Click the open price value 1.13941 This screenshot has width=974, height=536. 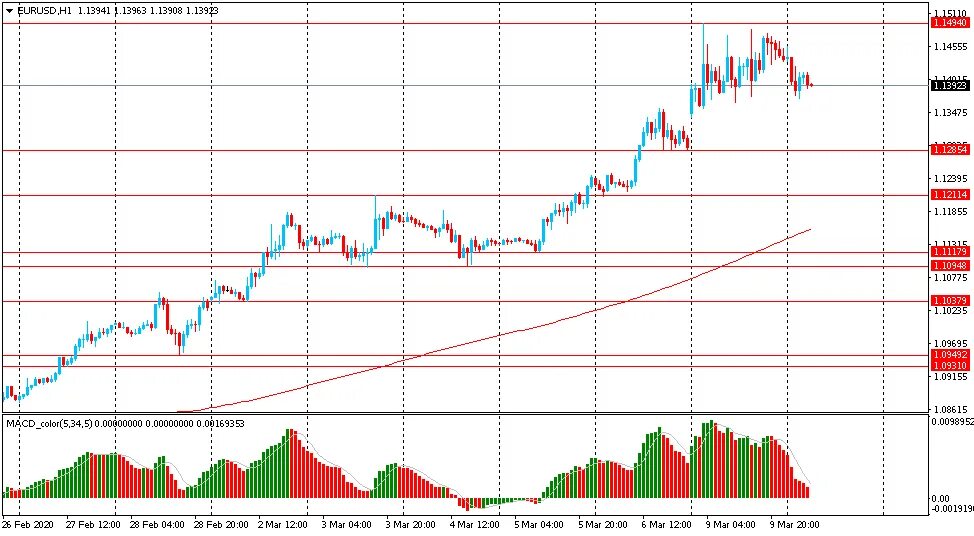(x=95, y=11)
